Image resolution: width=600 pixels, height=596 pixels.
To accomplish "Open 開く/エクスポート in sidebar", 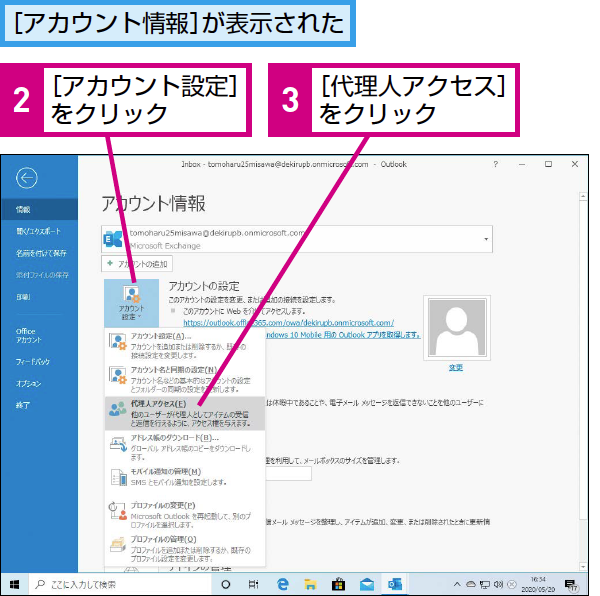I will 39,231.
